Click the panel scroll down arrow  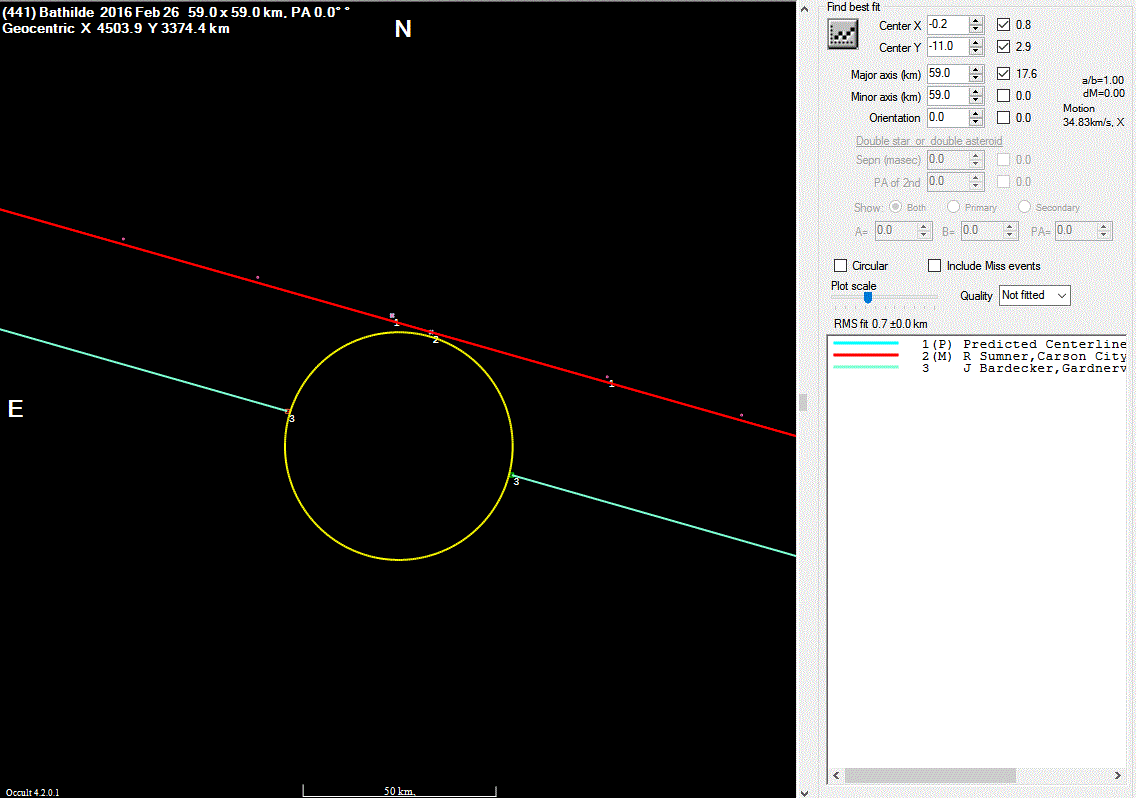(x=804, y=793)
